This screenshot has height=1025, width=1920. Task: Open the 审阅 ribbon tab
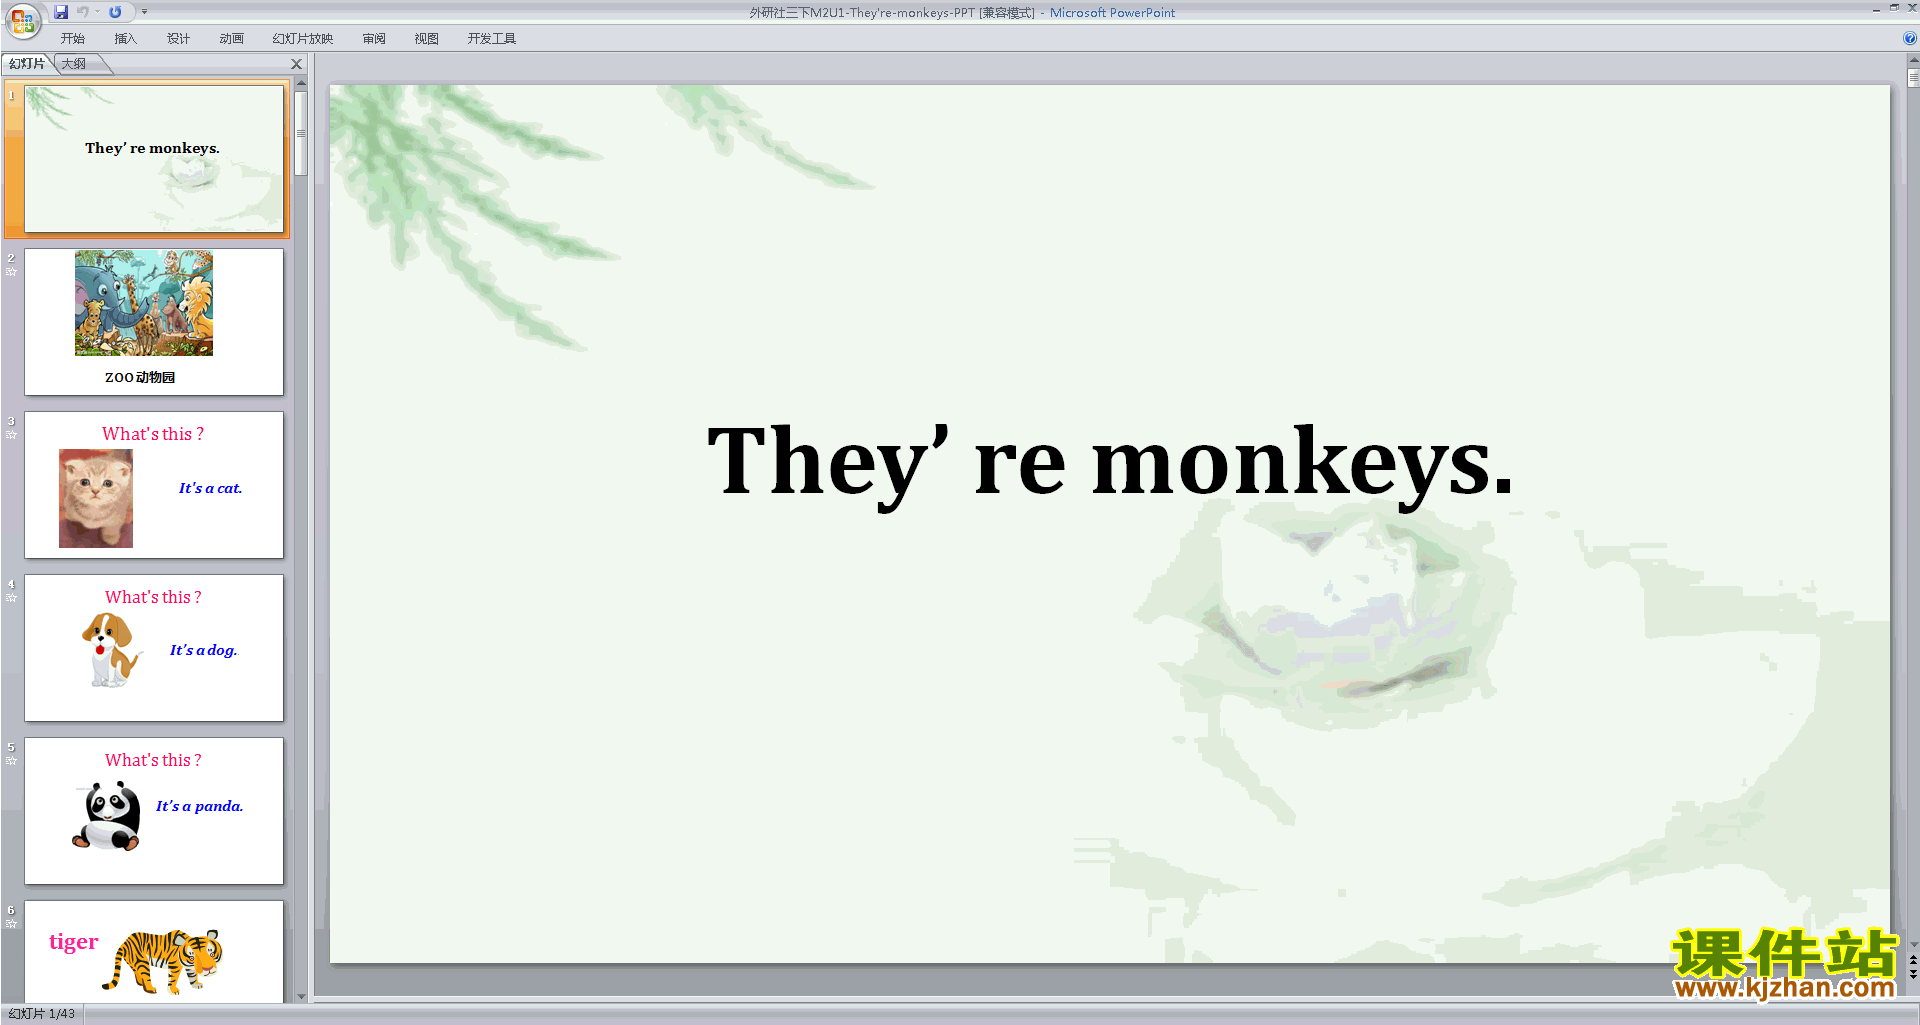(374, 39)
